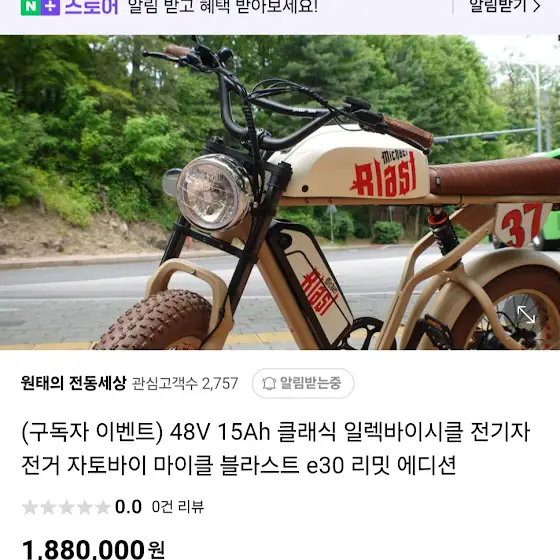Click the bell icon in 알림받는중
The height and width of the screenshot is (560, 560).
(269, 383)
